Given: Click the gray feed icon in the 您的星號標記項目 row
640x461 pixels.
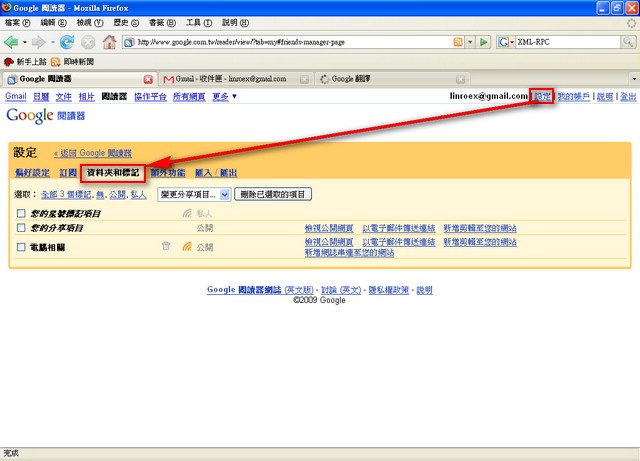Looking at the screenshot, I should pos(187,213).
